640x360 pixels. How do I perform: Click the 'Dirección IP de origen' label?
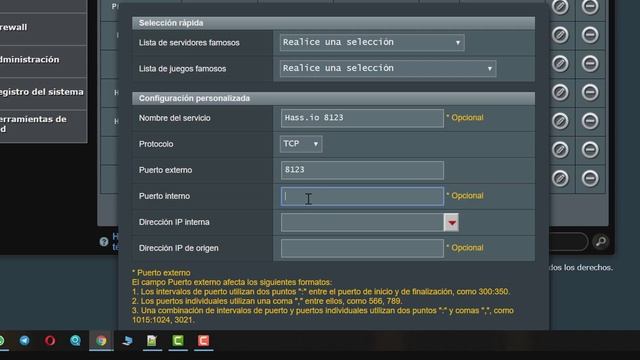178,248
